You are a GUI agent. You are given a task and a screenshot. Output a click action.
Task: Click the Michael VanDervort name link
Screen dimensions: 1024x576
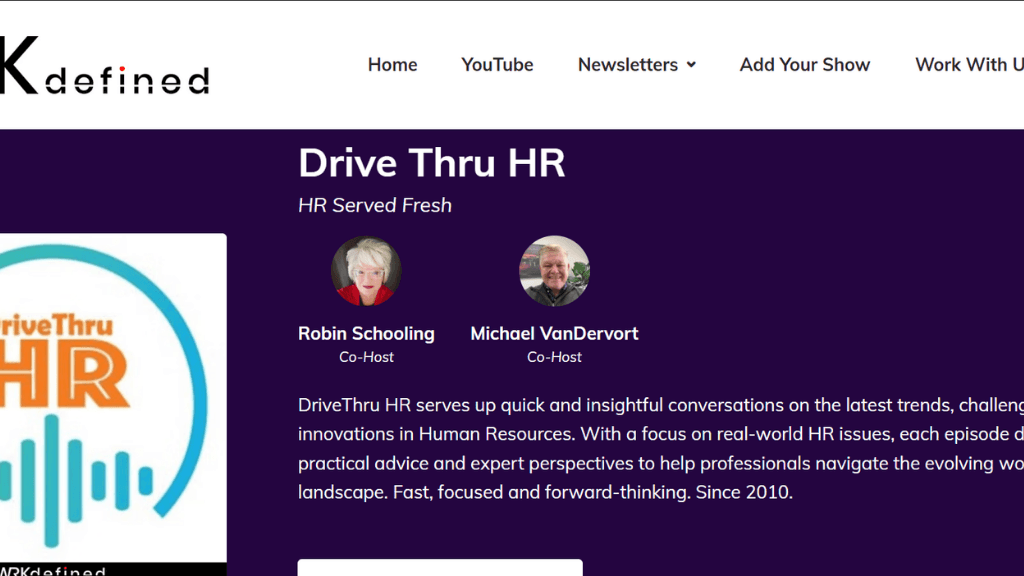tap(554, 334)
